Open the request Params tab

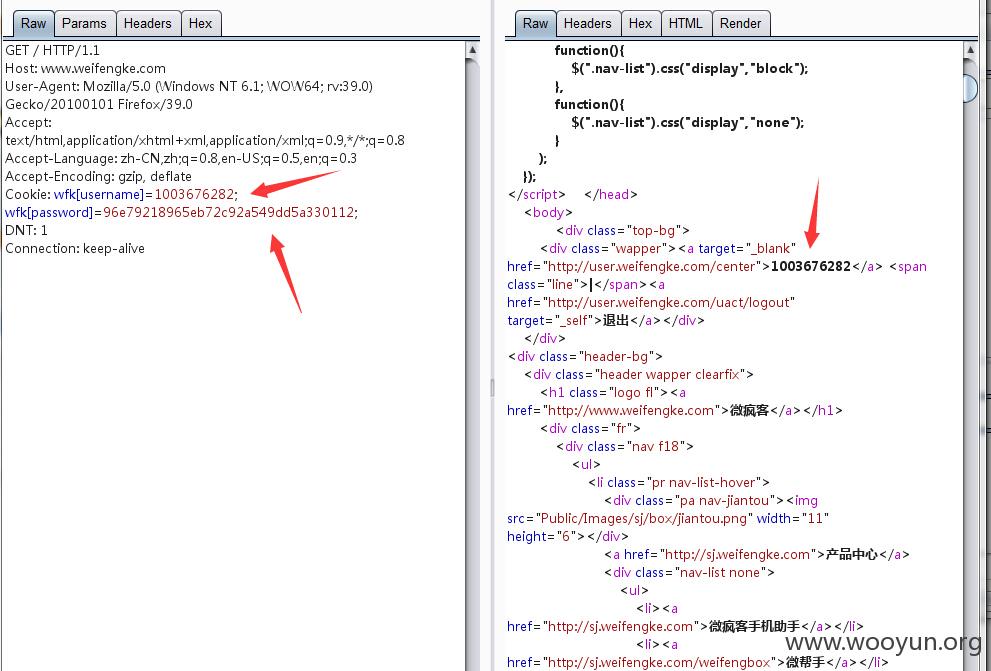point(84,23)
